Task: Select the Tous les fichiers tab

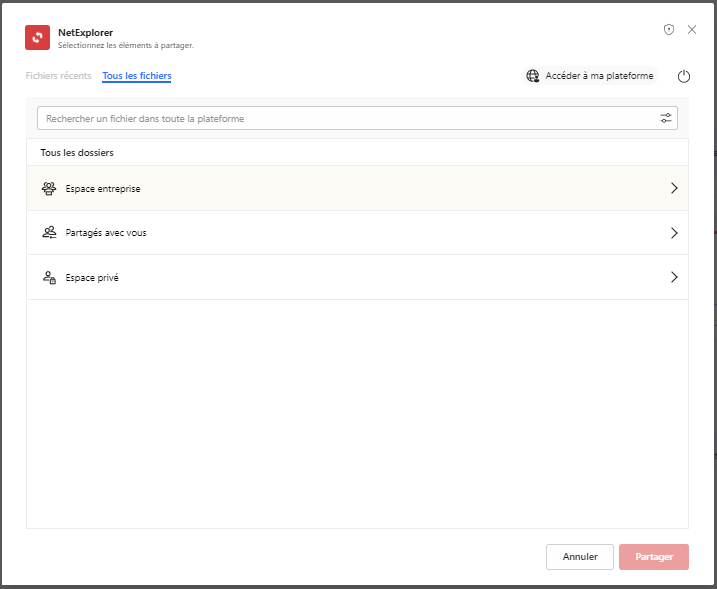Action: pyautogui.click(x=136, y=76)
